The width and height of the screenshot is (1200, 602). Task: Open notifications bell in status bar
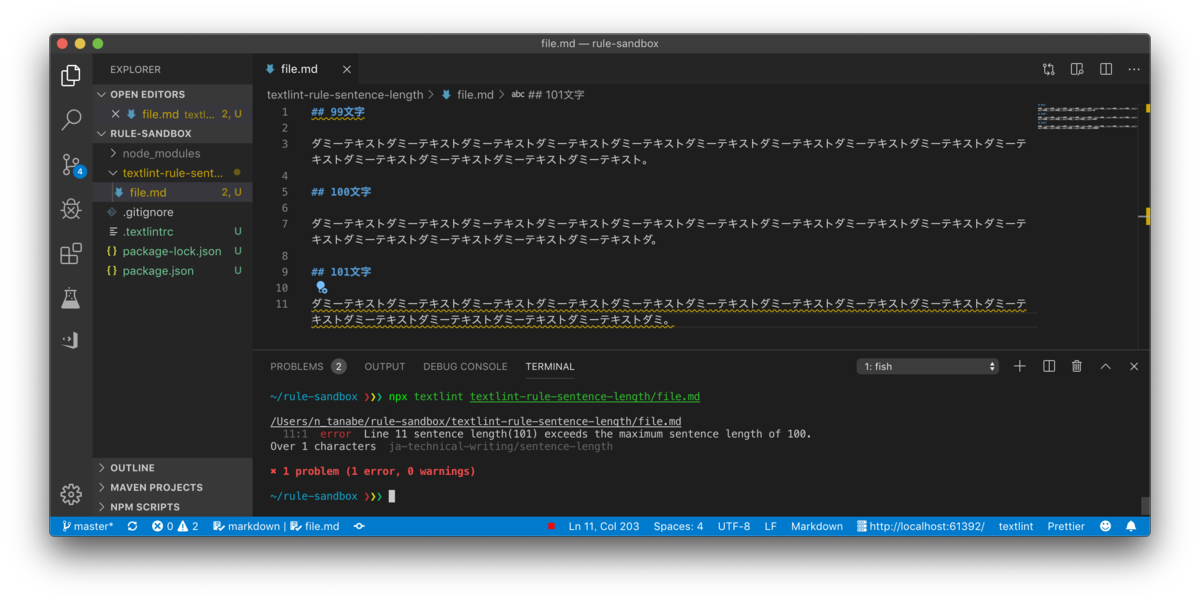point(1131,526)
